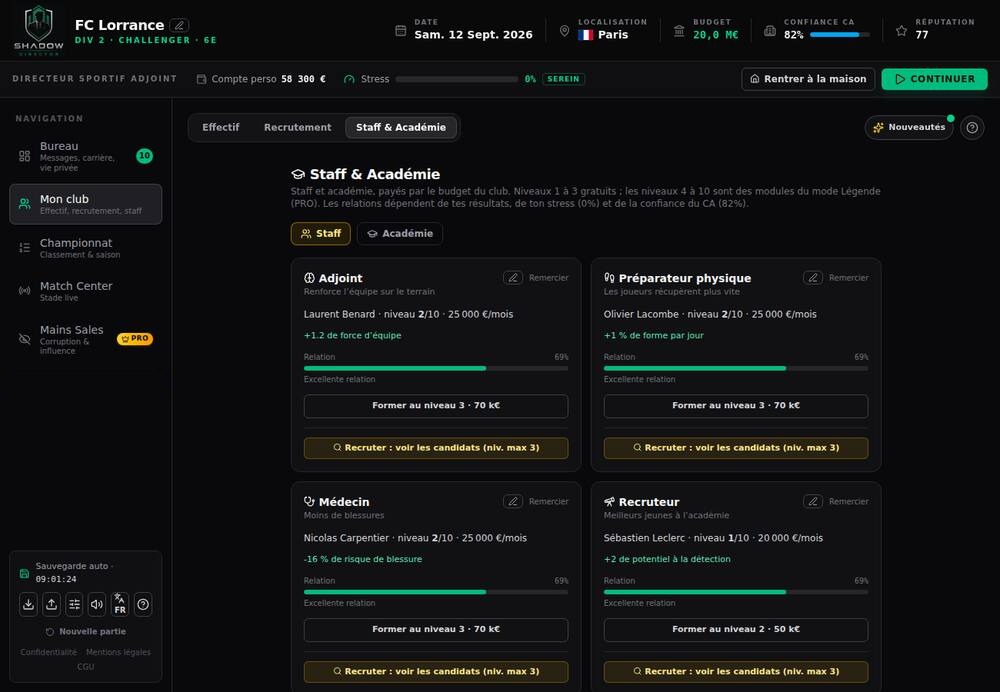Click the Shadow Director club logo
Image resolution: width=1000 pixels, height=692 pixels.
39,30
